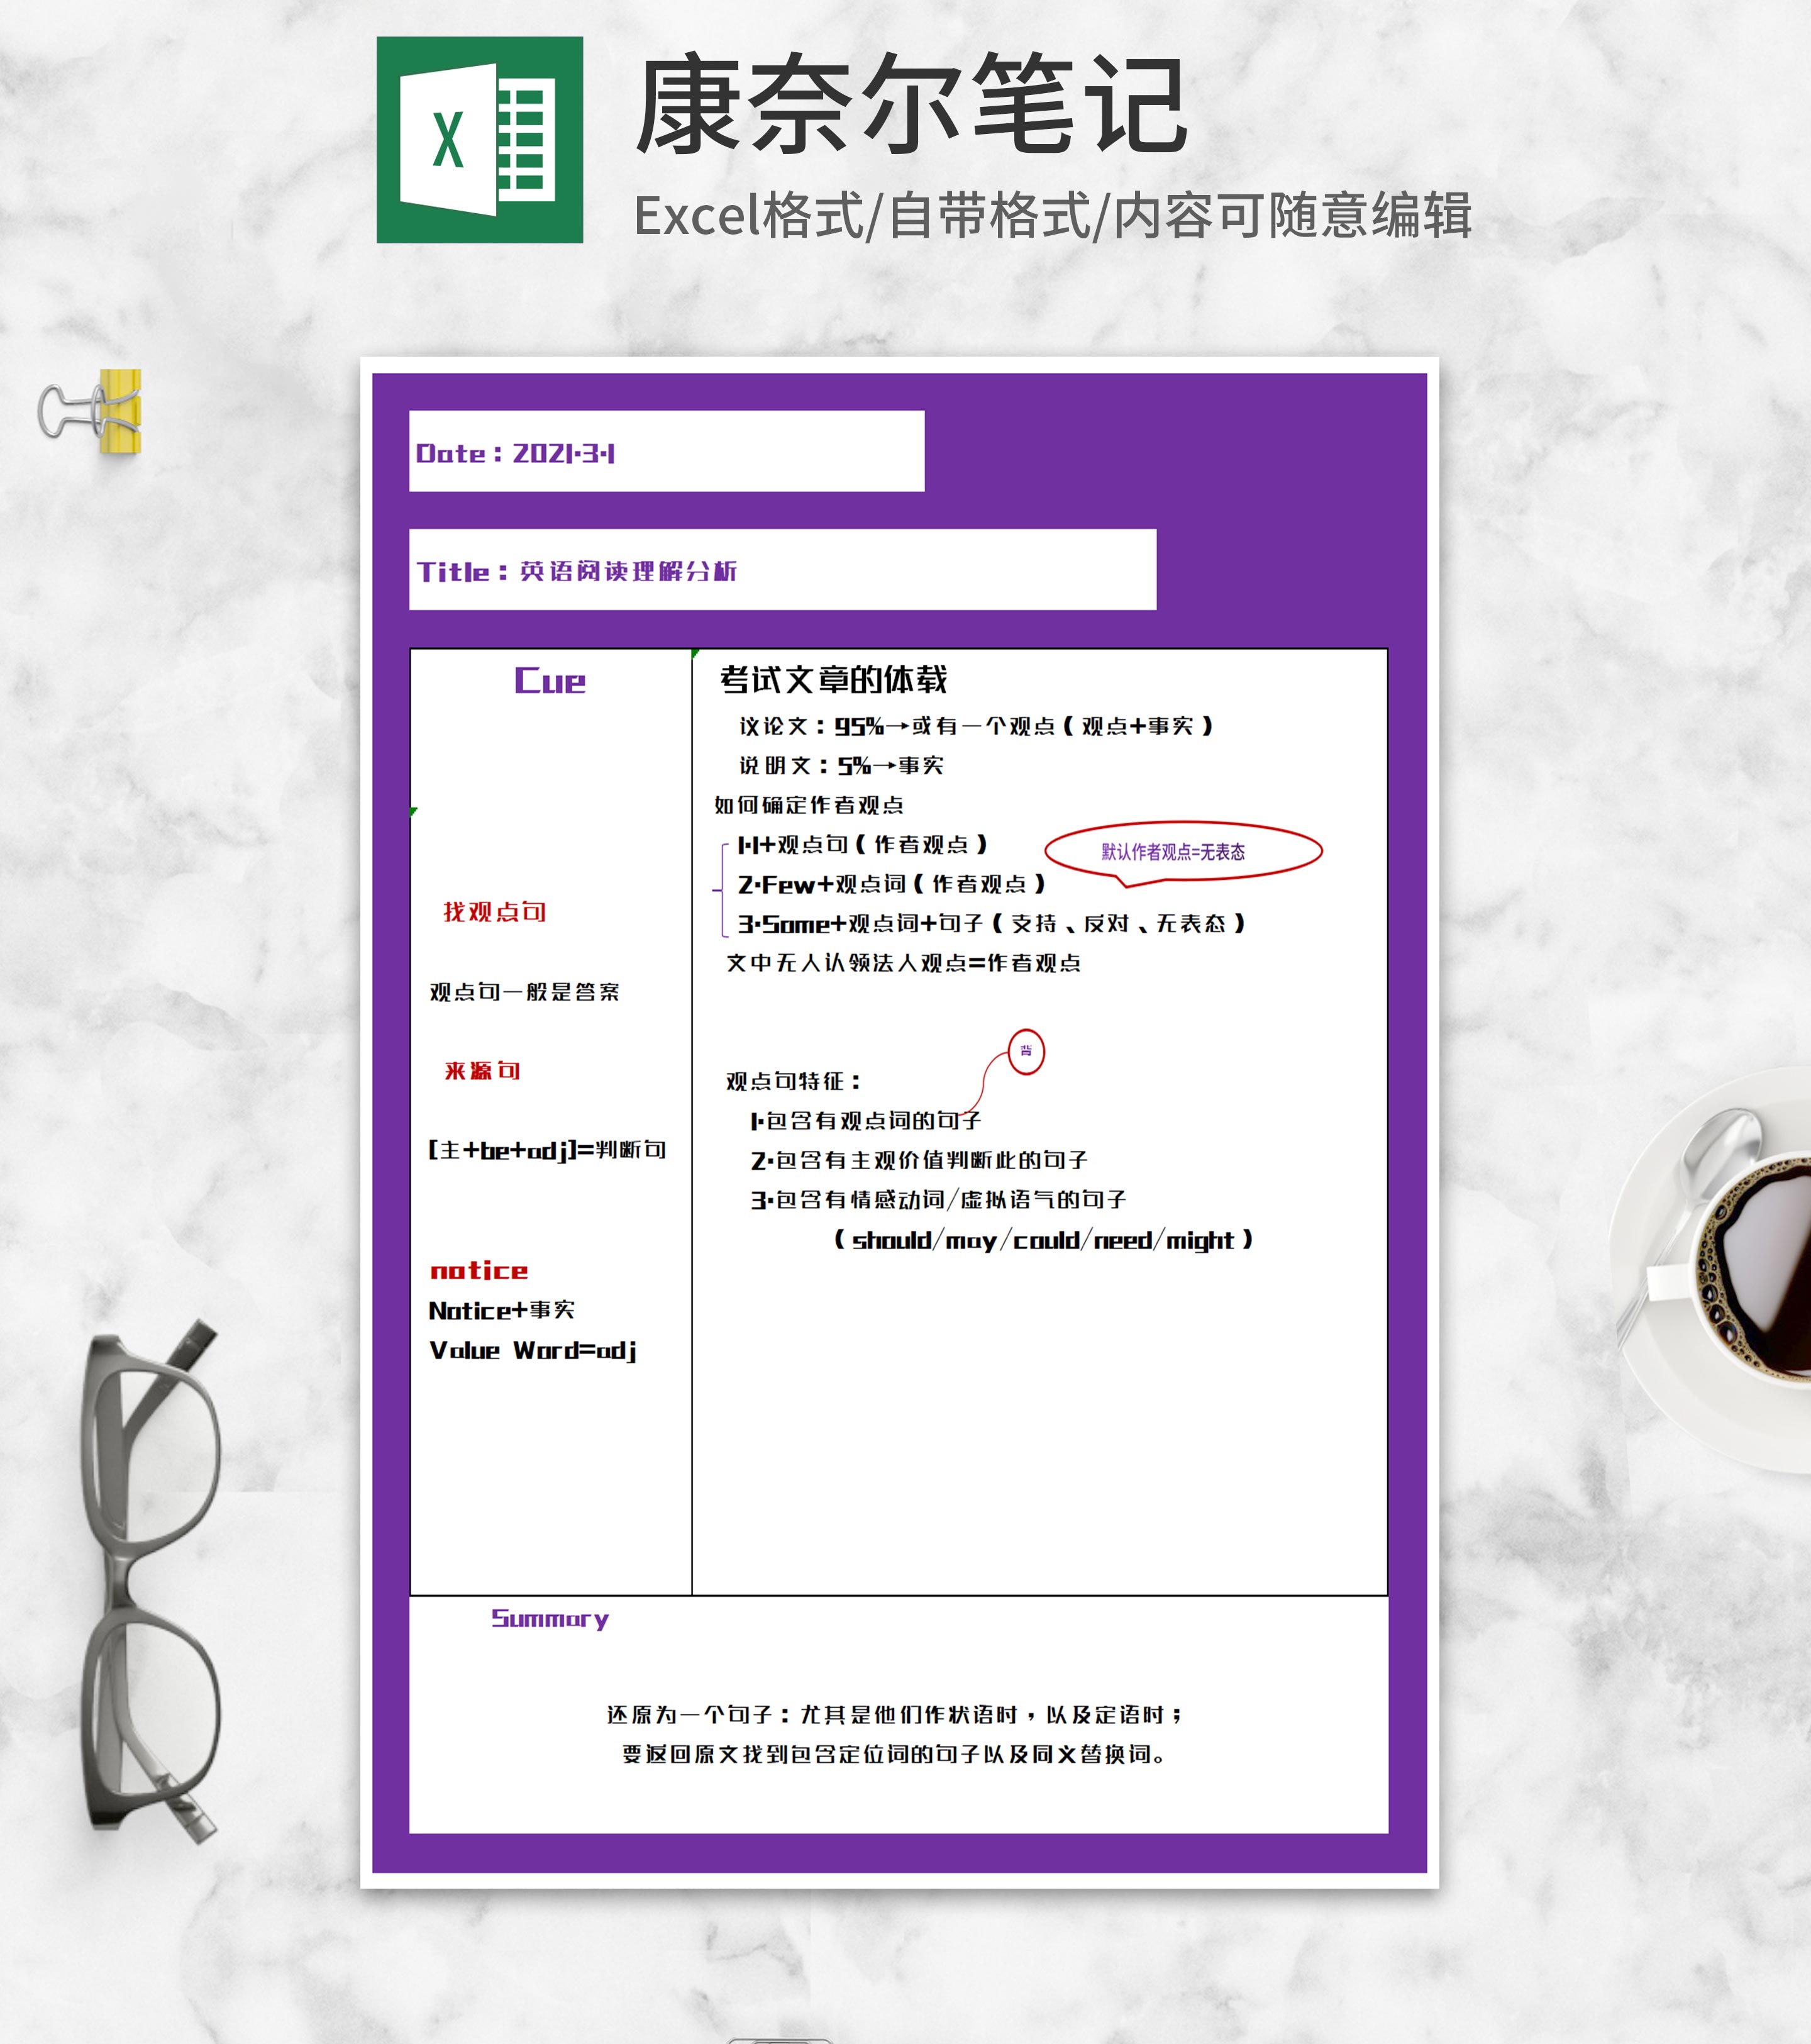Click the red '来源句' cue text

point(482,1070)
